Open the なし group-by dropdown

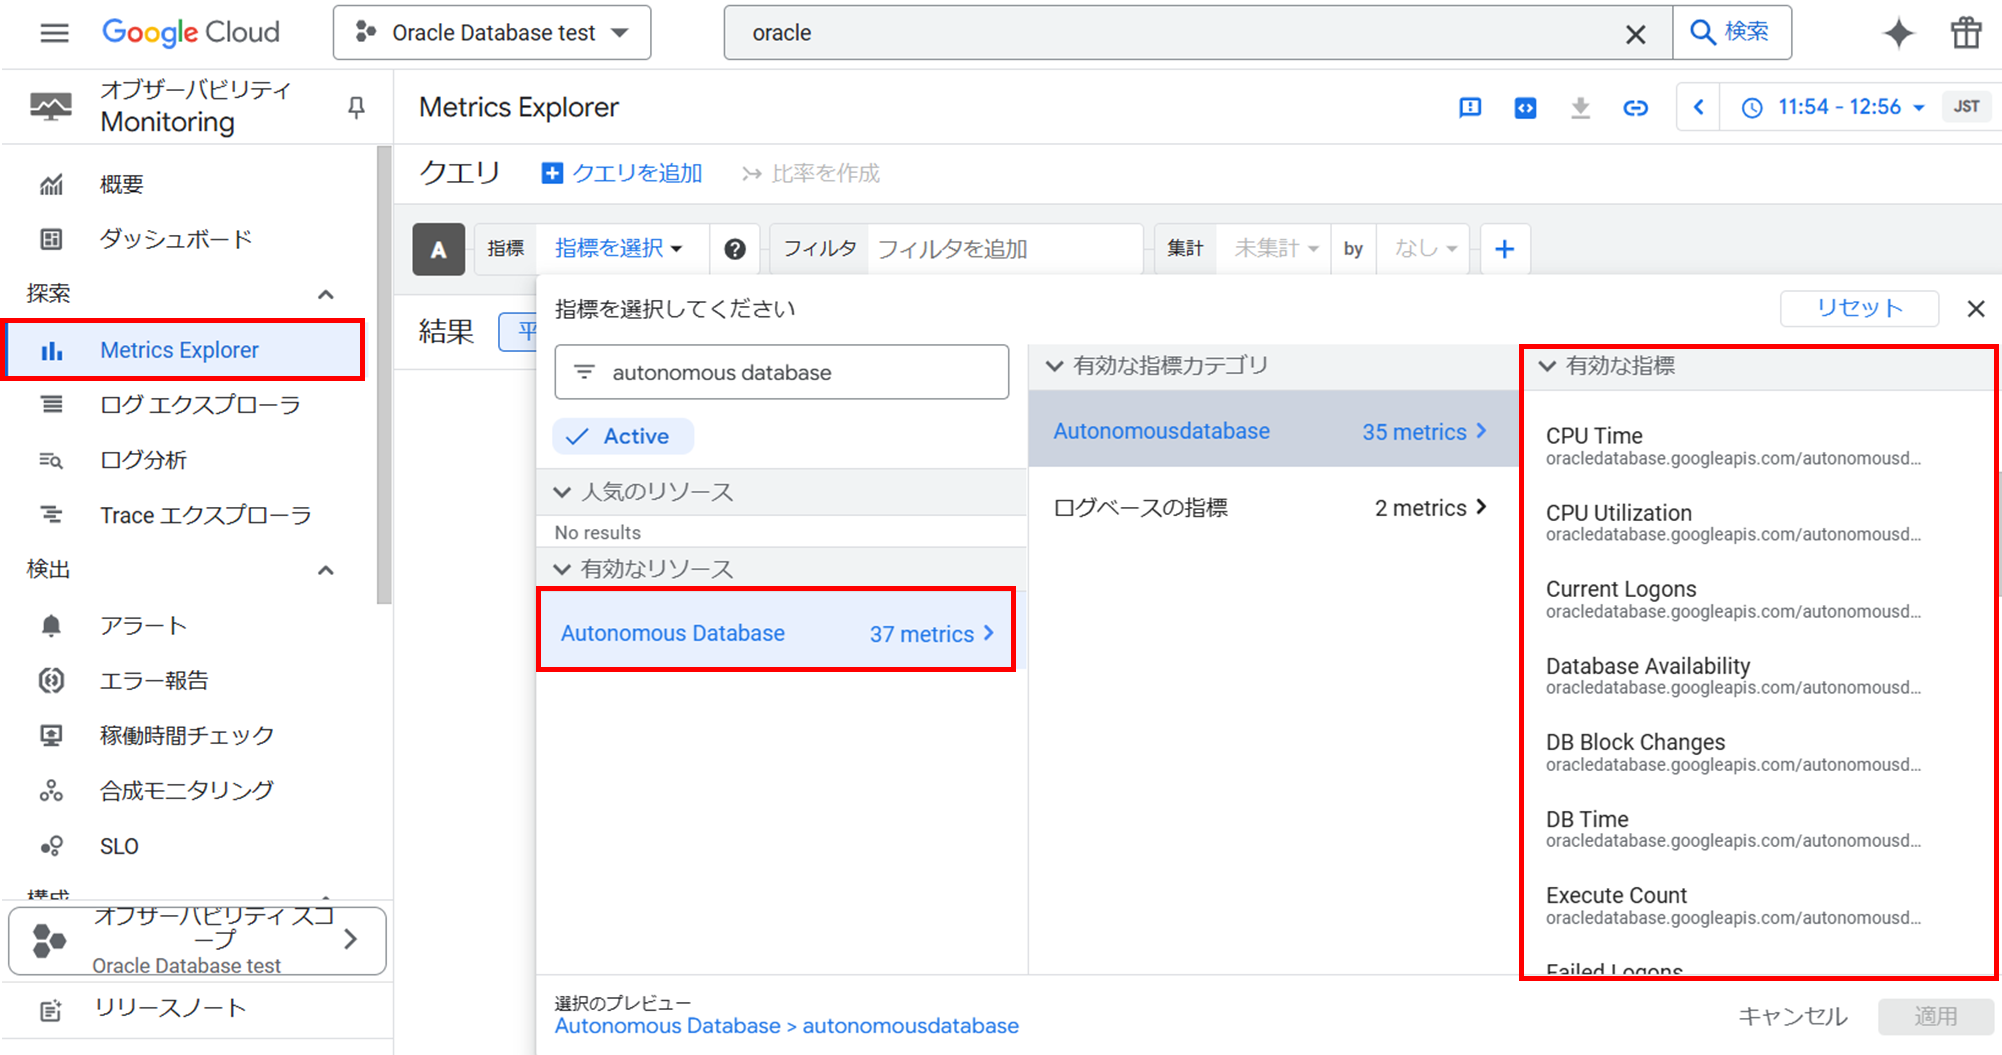click(x=1425, y=248)
